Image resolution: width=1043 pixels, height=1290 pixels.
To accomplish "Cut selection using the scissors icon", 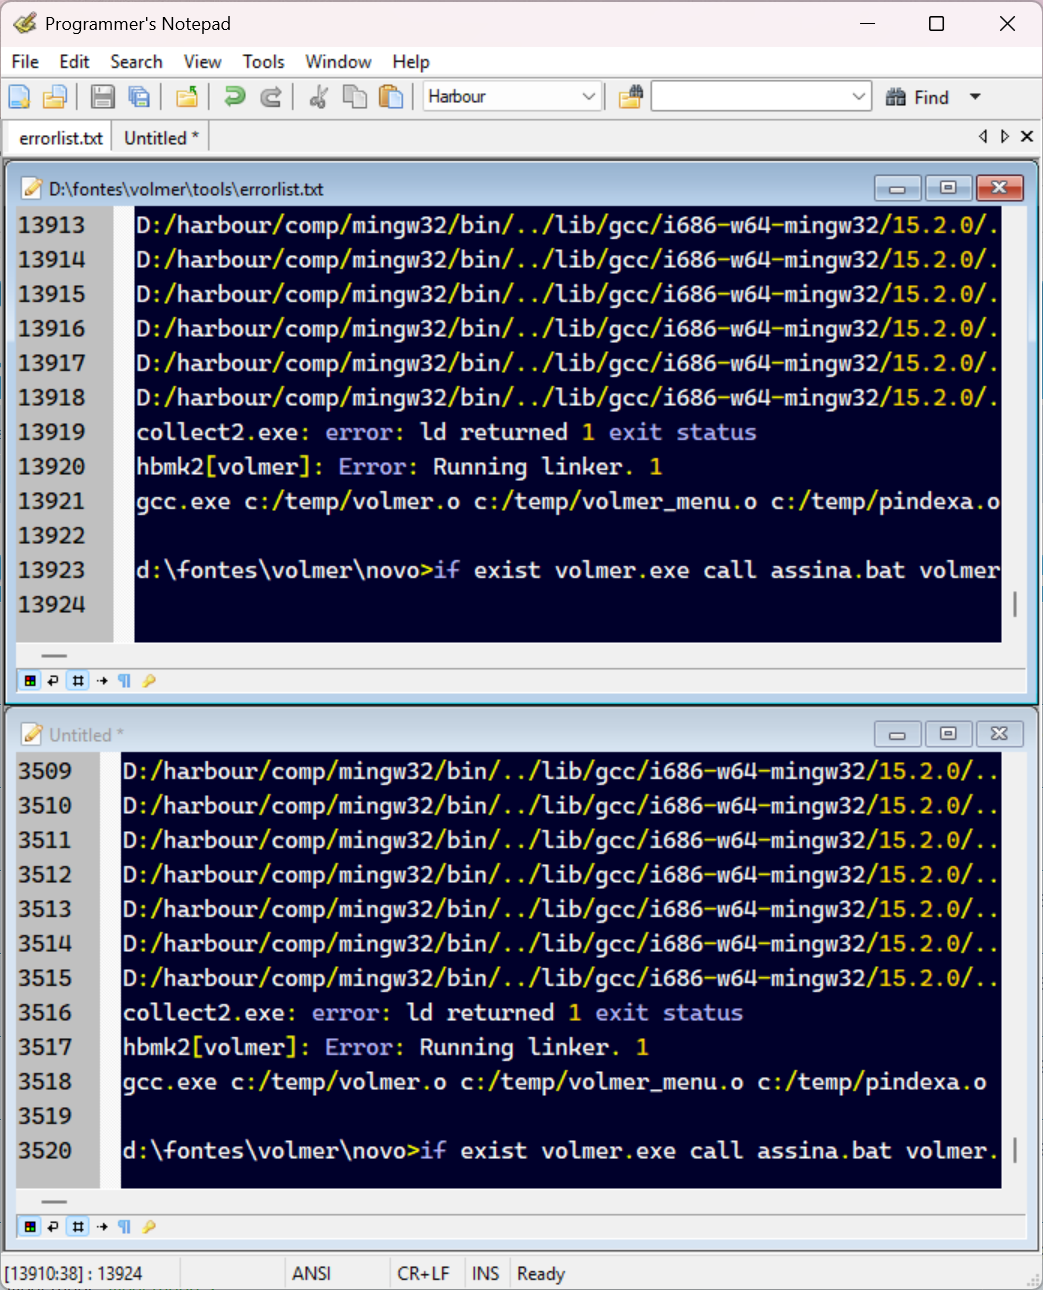I will (x=319, y=97).
